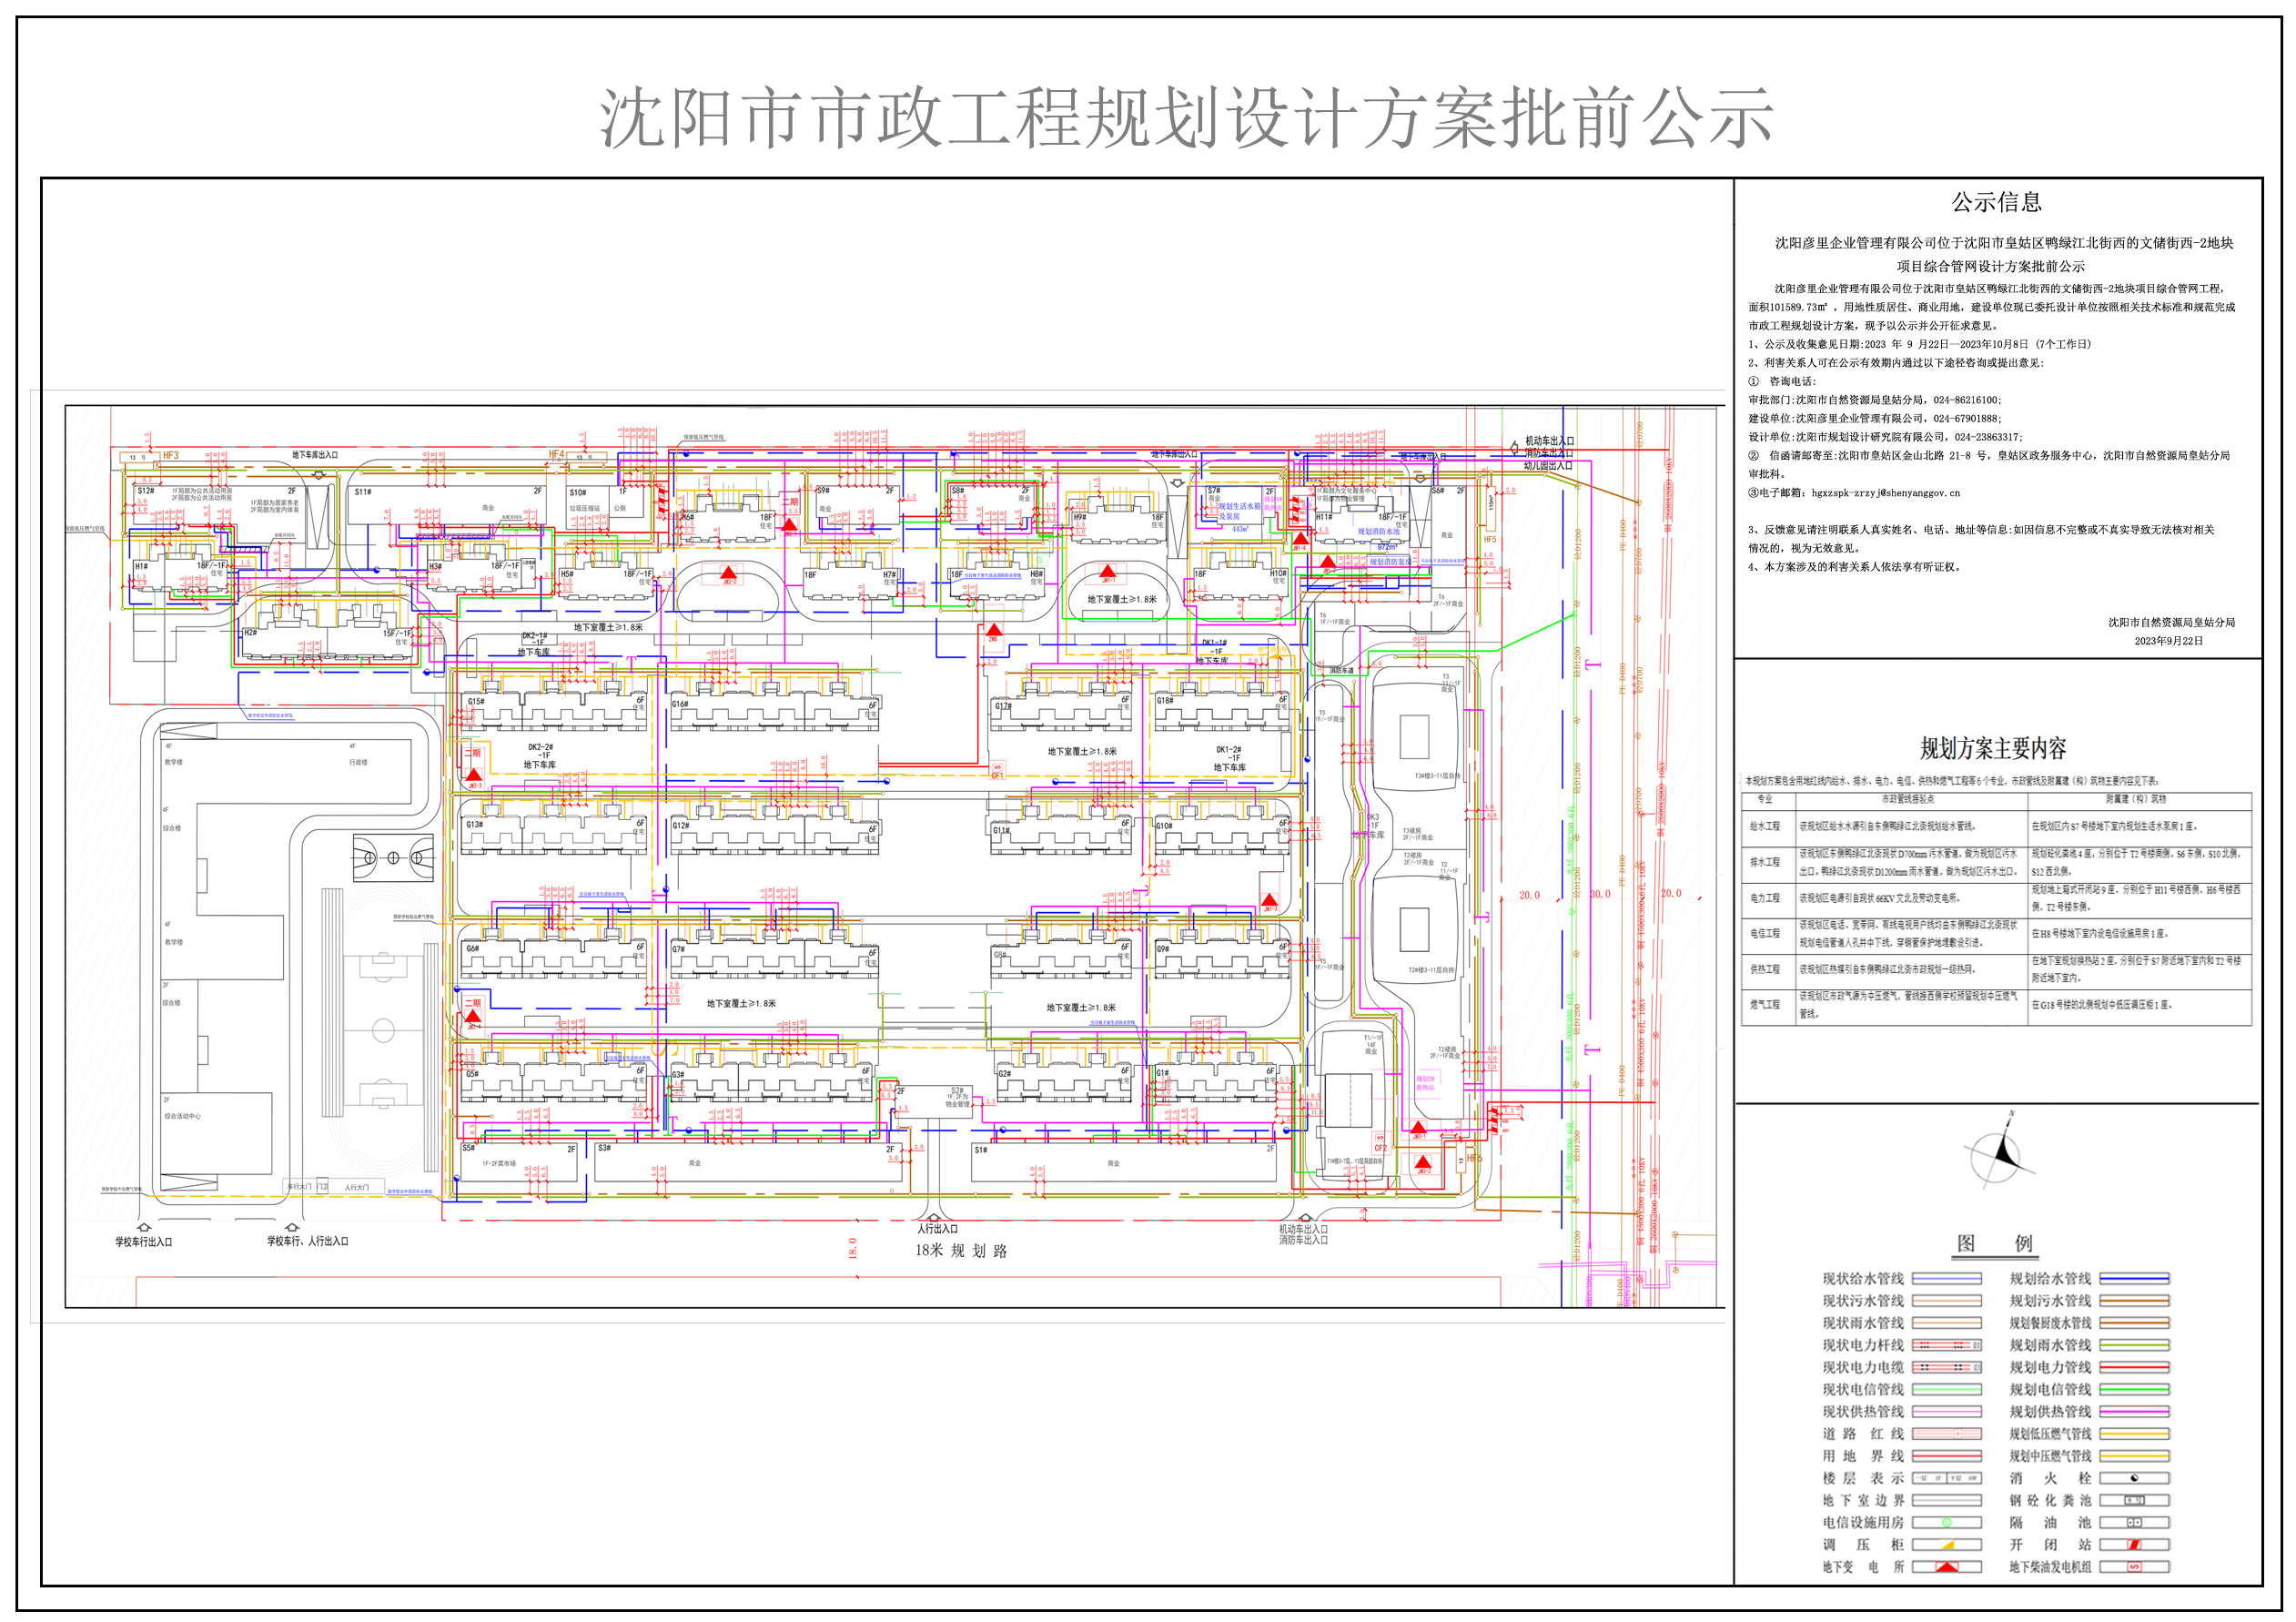
Task: Click the 供热工程 table row label
Action: pos(1765,969)
